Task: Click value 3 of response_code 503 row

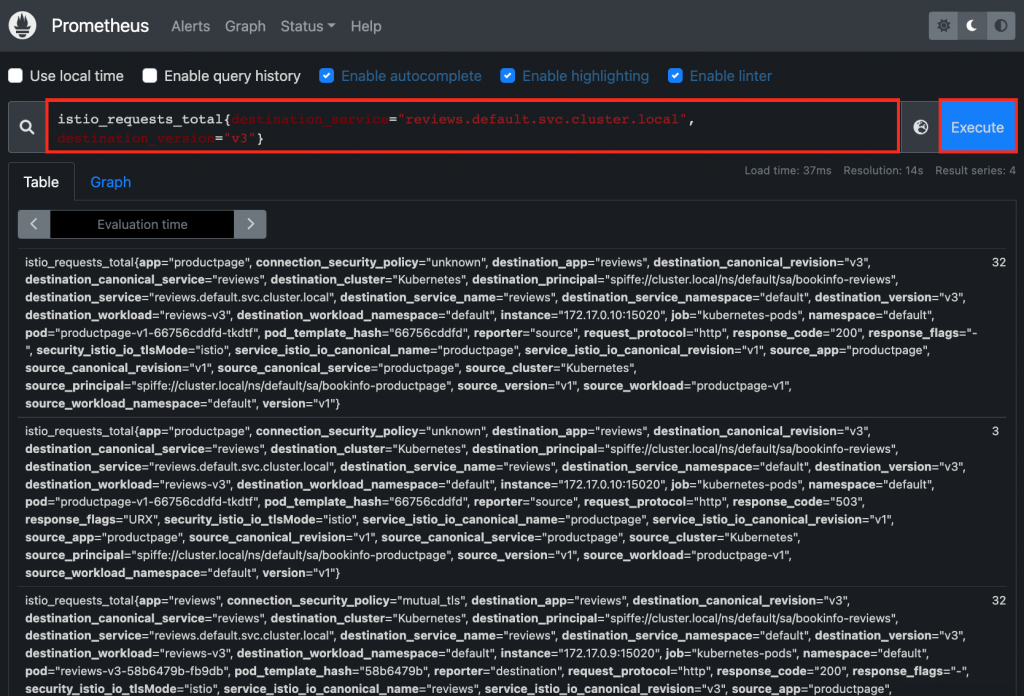Action: point(995,431)
